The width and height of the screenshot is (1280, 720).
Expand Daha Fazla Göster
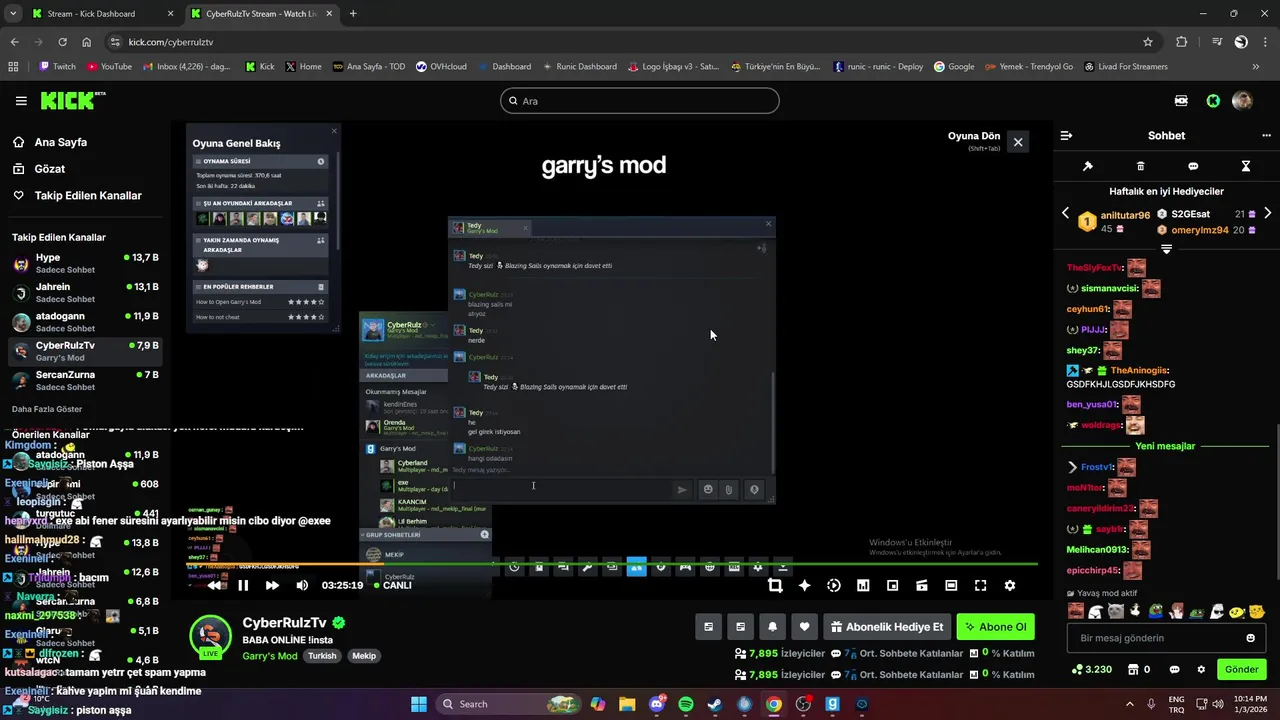47,409
